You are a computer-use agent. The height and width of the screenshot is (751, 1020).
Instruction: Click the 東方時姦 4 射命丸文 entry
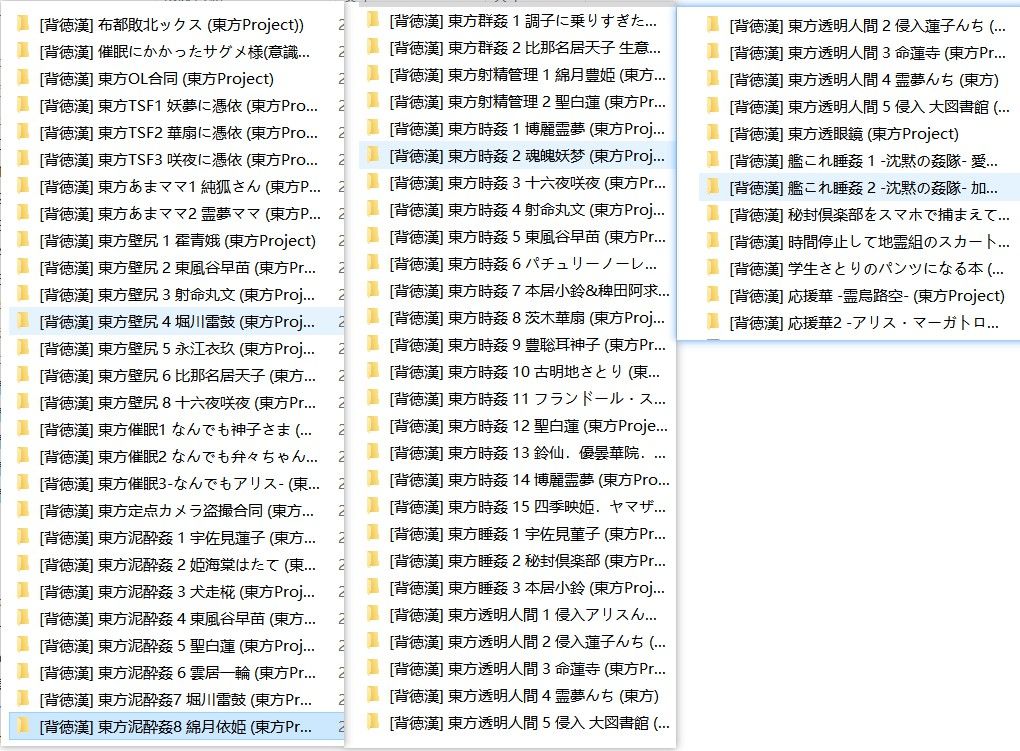(527, 210)
